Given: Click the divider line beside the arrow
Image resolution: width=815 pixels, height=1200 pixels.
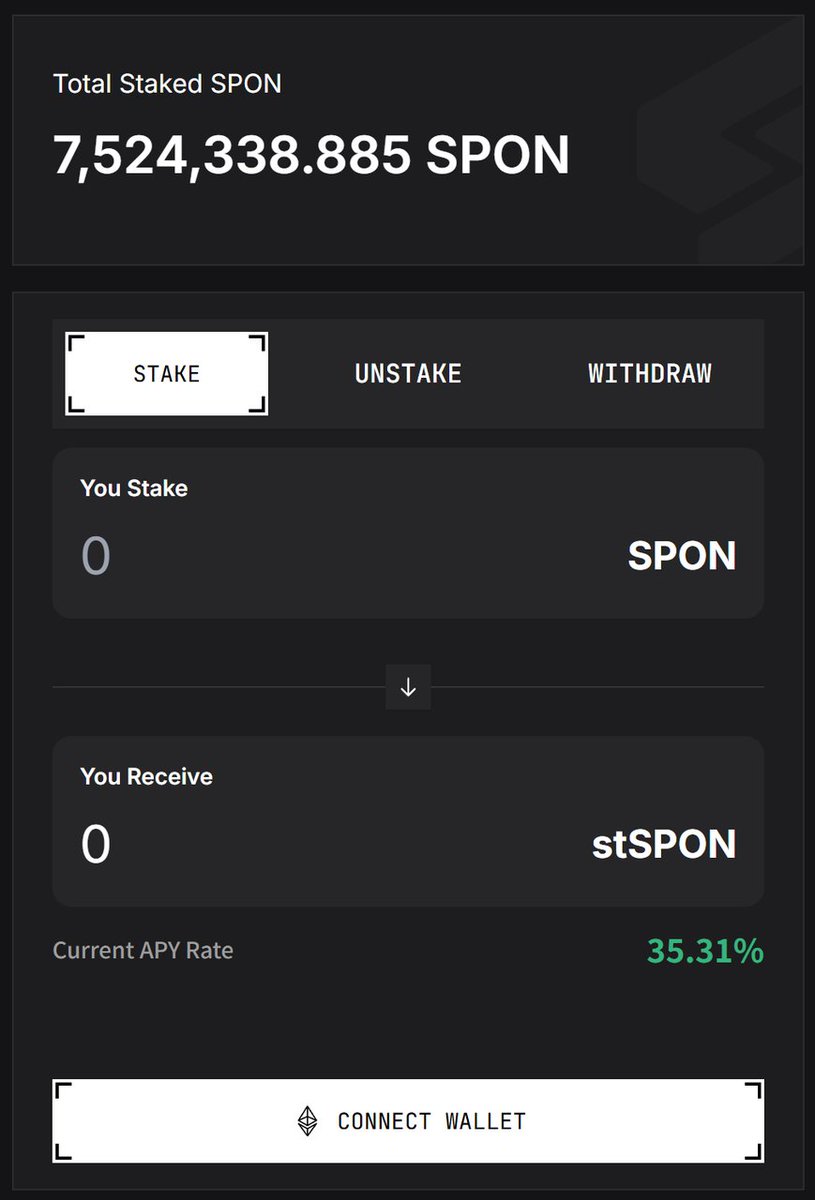Looking at the screenshot, I should (219, 687).
